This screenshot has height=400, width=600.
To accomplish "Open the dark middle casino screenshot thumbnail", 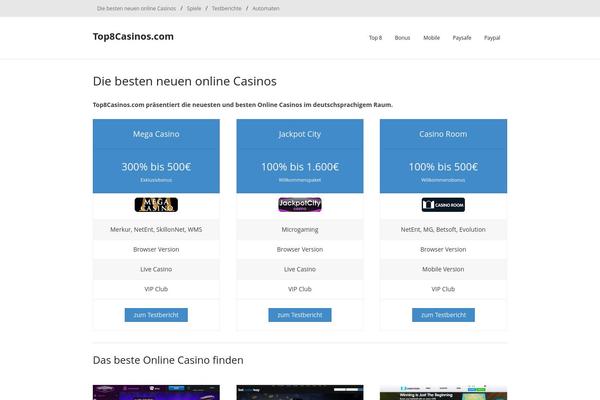I will pyautogui.click(x=300, y=392).
